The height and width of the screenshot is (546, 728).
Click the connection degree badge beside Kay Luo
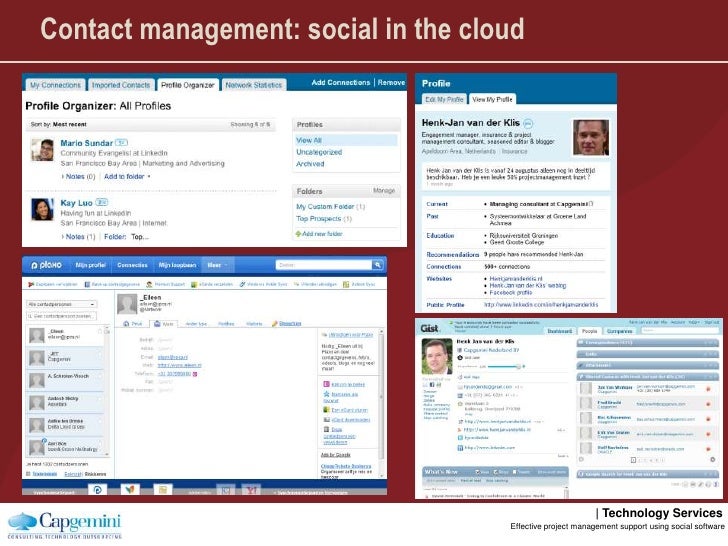click(x=102, y=202)
